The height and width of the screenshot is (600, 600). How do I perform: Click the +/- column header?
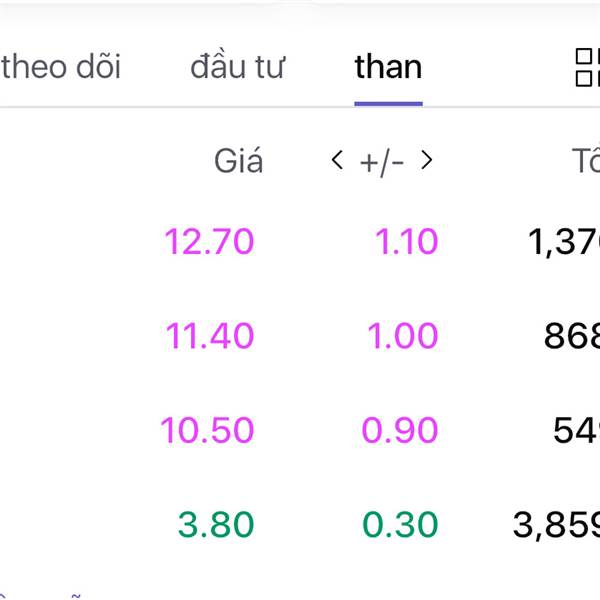pyautogui.click(x=382, y=162)
